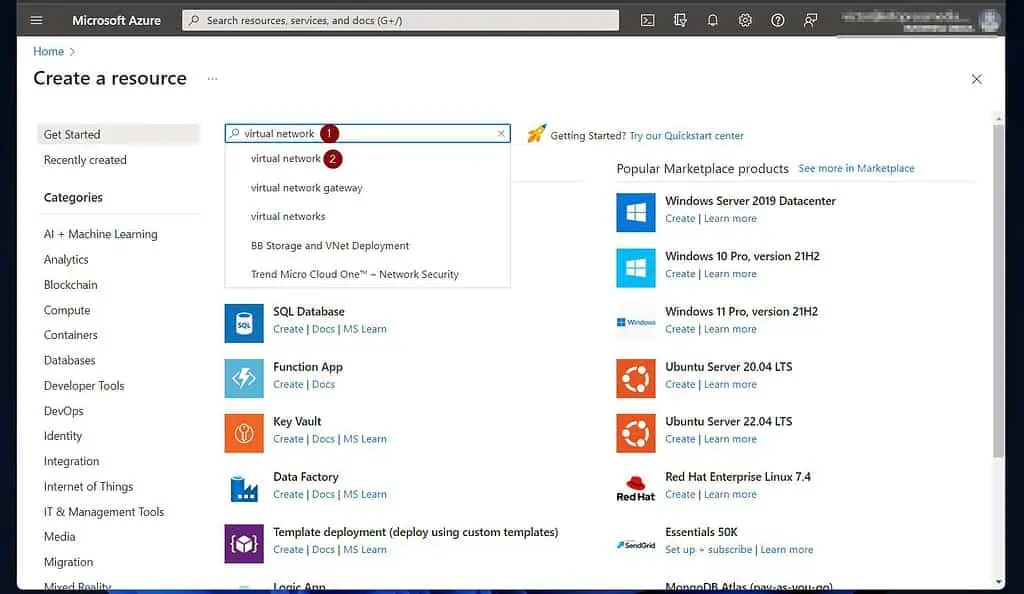
Task: Open the portal hamburger menu
Action: click(x=36, y=18)
